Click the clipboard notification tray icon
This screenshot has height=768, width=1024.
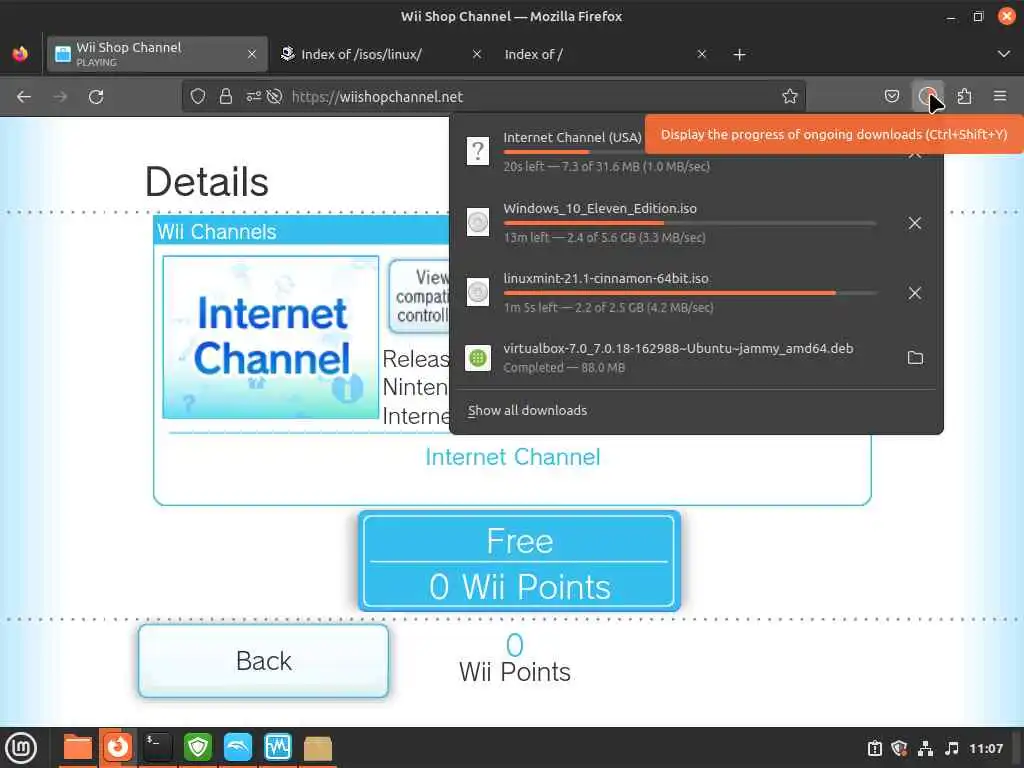tap(874, 748)
